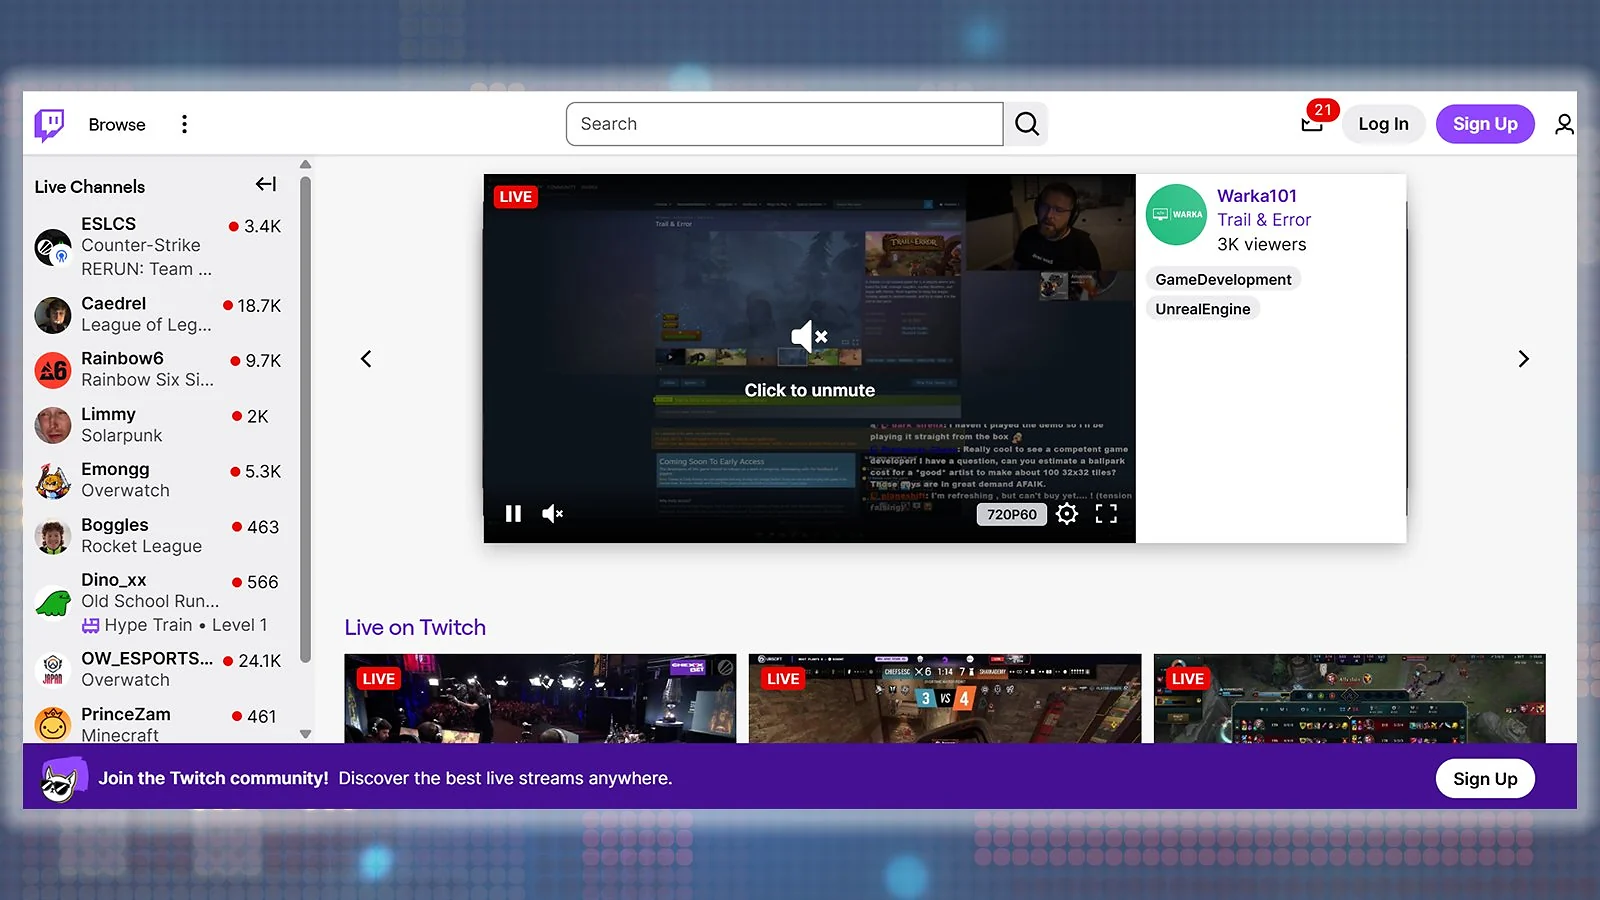Go to previous featured stream
The height and width of the screenshot is (900, 1600).
click(366, 359)
